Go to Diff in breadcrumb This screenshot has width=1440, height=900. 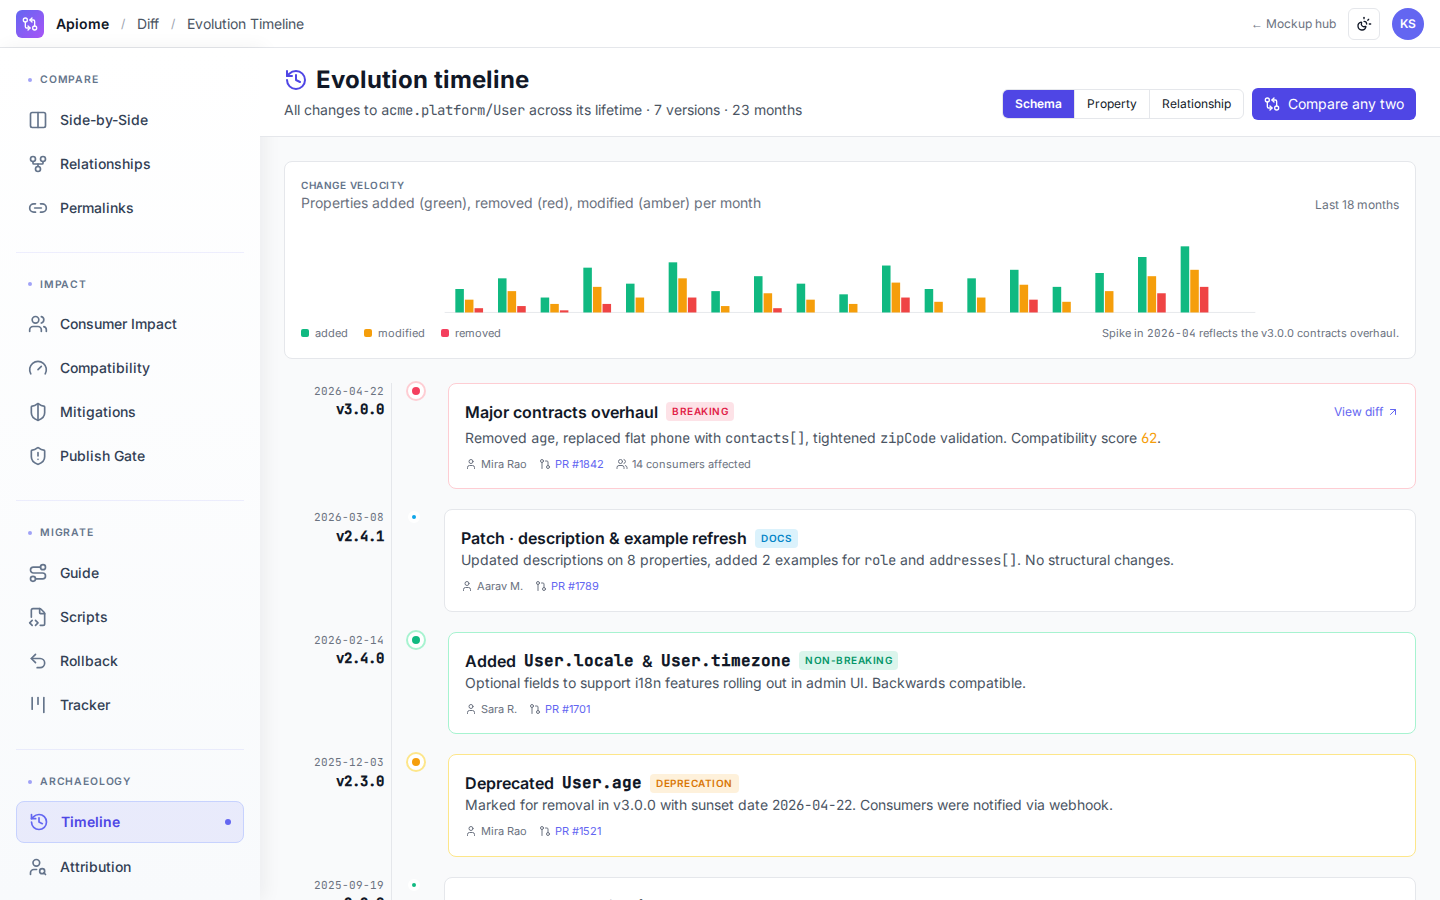[148, 24]
